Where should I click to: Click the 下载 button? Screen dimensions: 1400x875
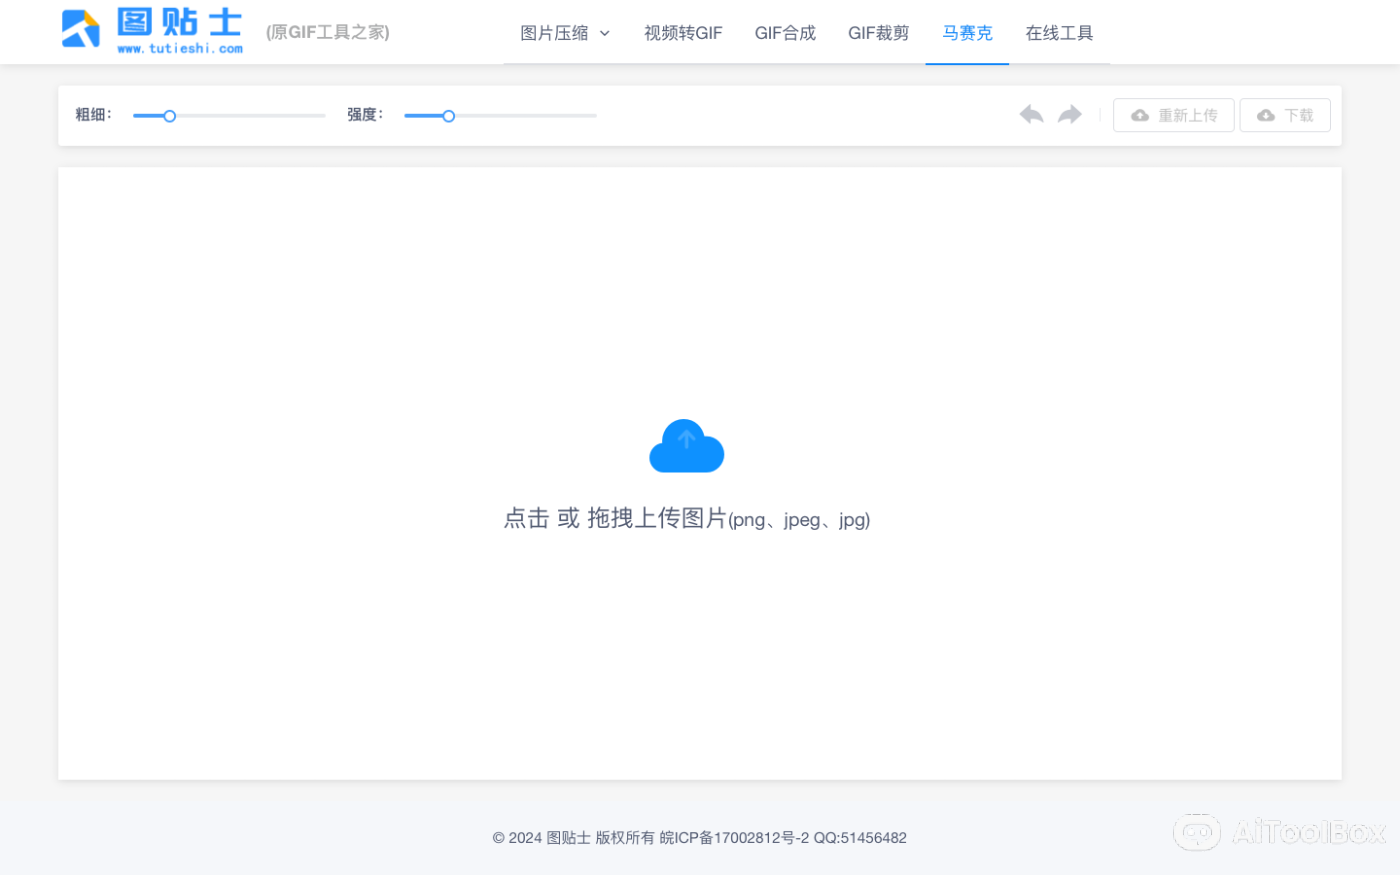[x=1285, y=115]
